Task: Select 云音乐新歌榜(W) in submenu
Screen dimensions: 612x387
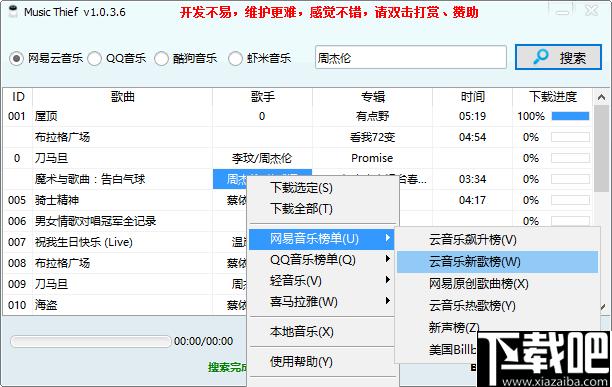Action: 497,261
